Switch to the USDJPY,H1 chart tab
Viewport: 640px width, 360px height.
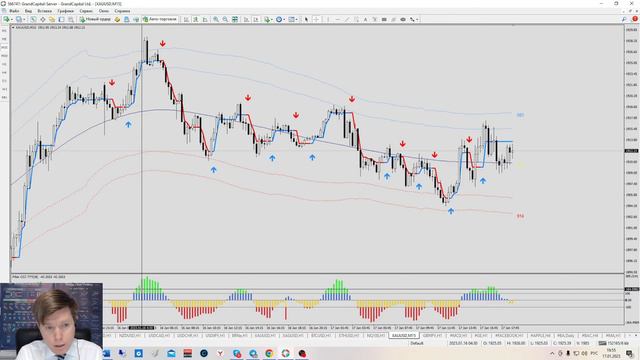215,336
